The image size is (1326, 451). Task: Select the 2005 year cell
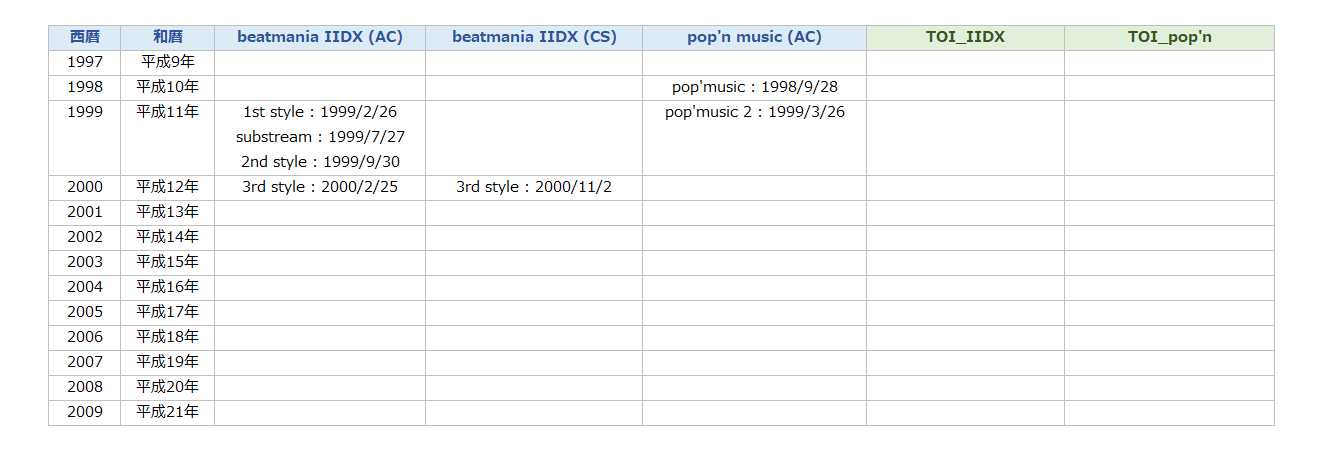pyautogui.click(x=85, y=313)
